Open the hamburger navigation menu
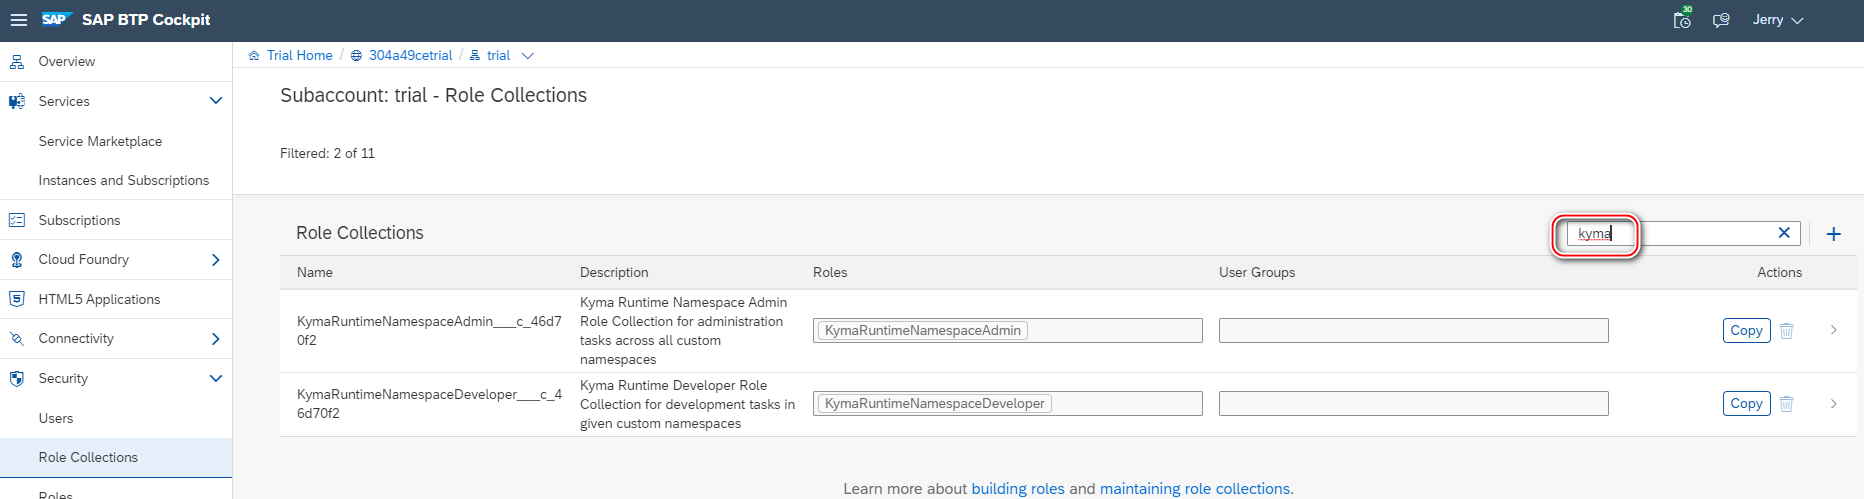 pyautogui.click(x=18, y=20)
